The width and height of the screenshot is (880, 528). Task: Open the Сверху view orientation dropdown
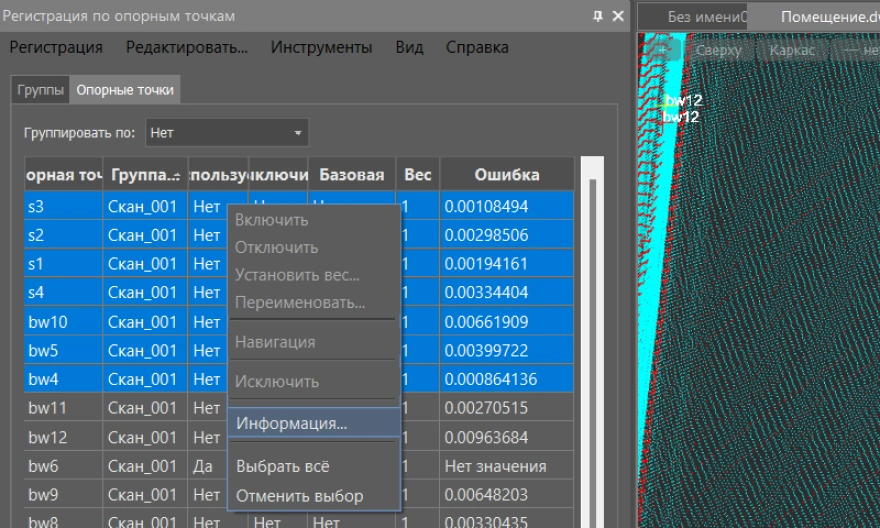click(x=718, y=50)
